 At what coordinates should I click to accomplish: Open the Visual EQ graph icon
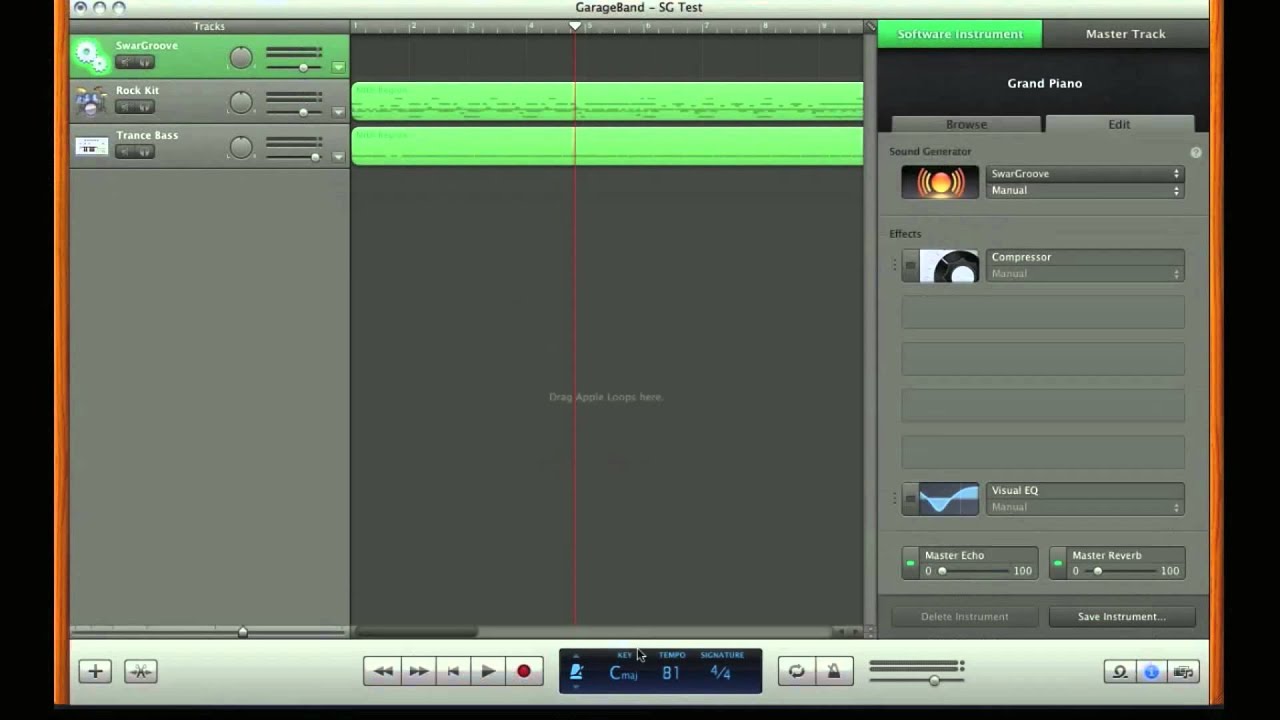pos(949,499)
